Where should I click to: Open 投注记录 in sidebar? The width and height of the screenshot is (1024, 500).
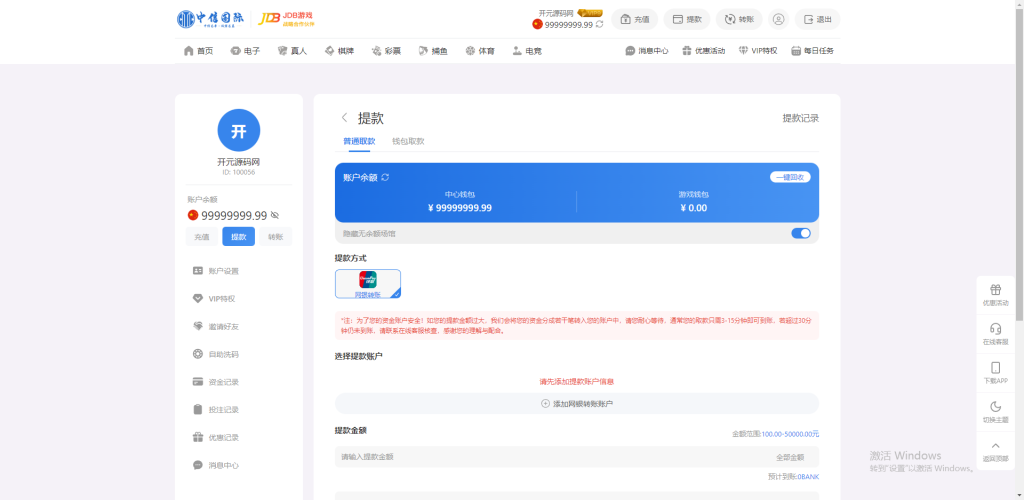(216, 410)
